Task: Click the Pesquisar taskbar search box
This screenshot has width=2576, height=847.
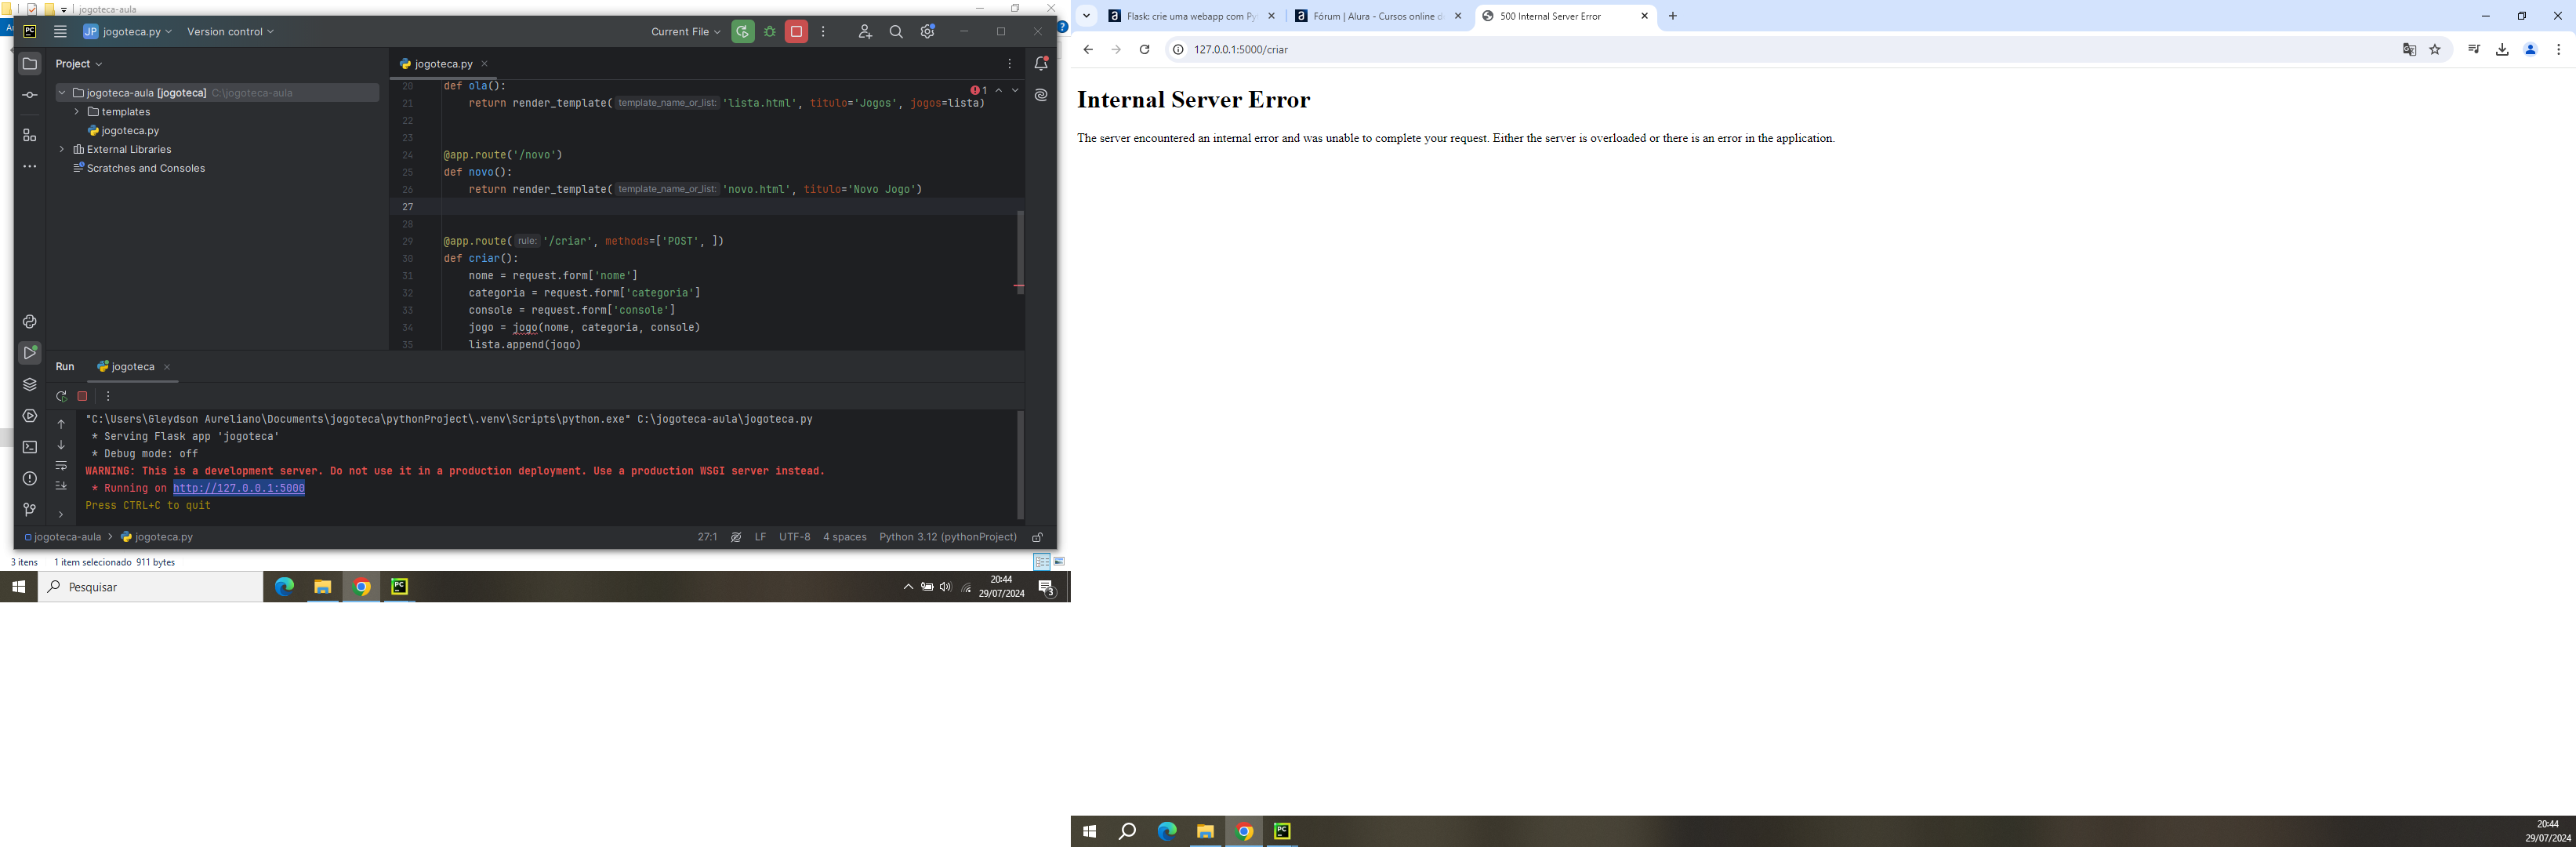Action: [x=151, y=587]
